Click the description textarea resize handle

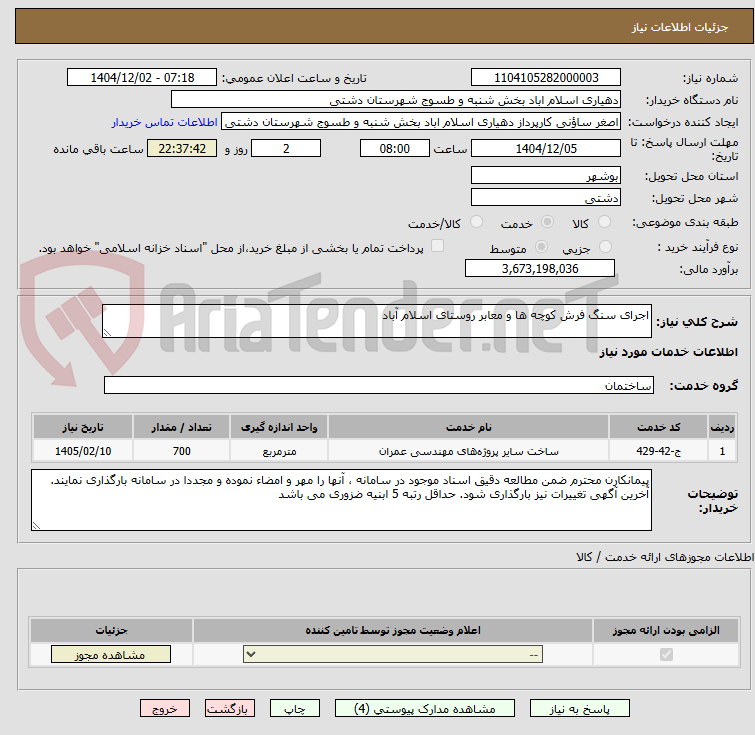(107, 332)
